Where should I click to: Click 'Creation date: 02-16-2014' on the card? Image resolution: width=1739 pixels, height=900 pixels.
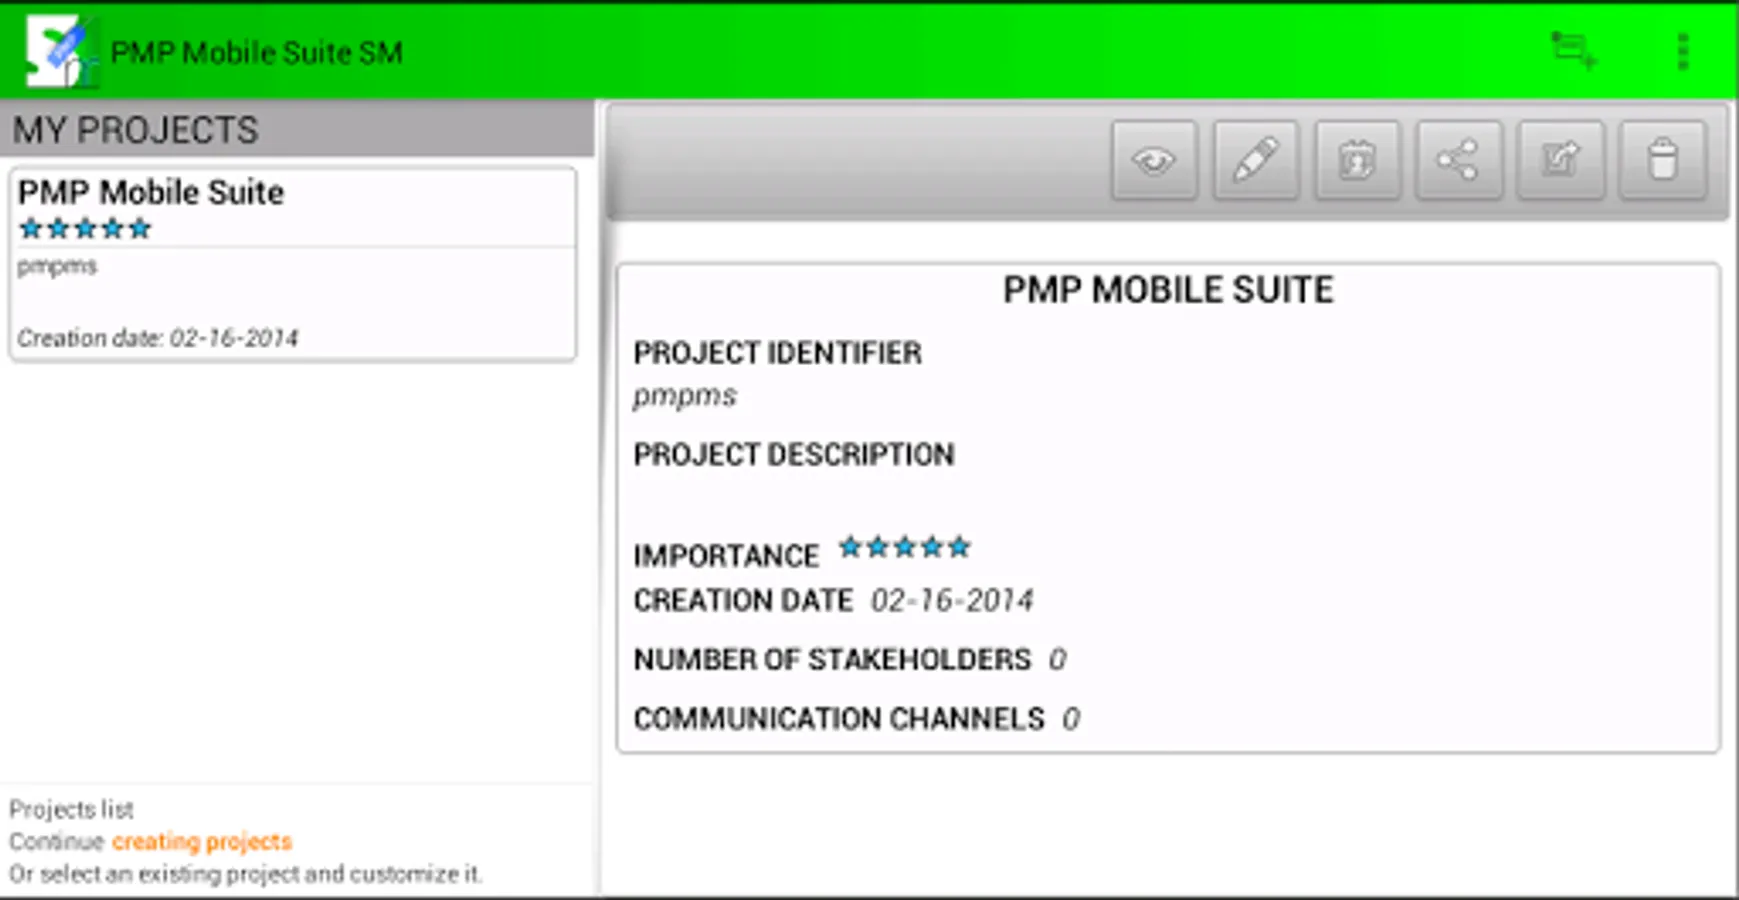[x=158, y=338]
